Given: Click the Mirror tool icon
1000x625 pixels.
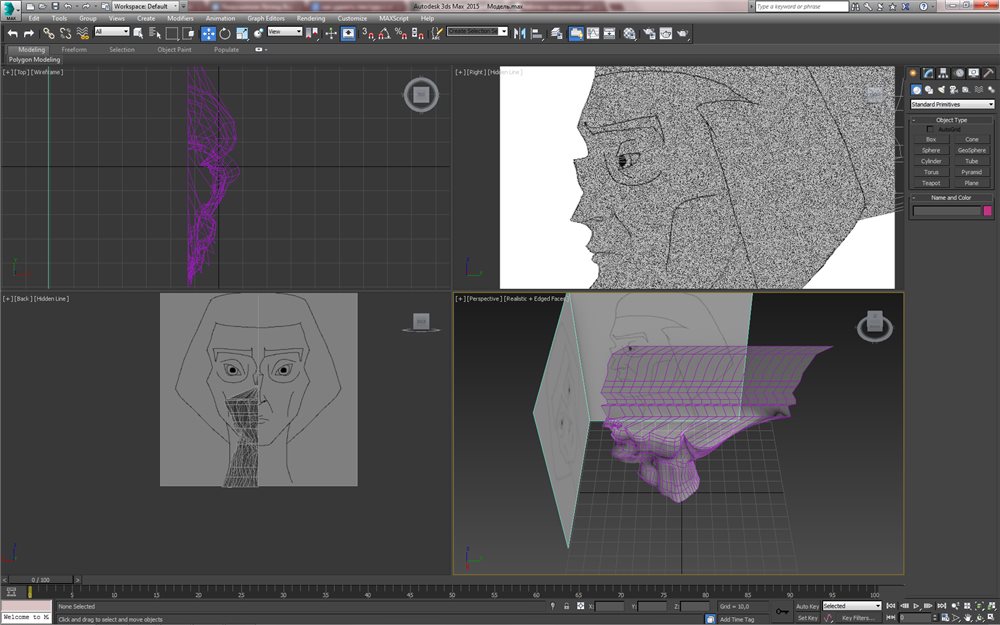Looking at the screenshot, I should [x=519, y=33].
